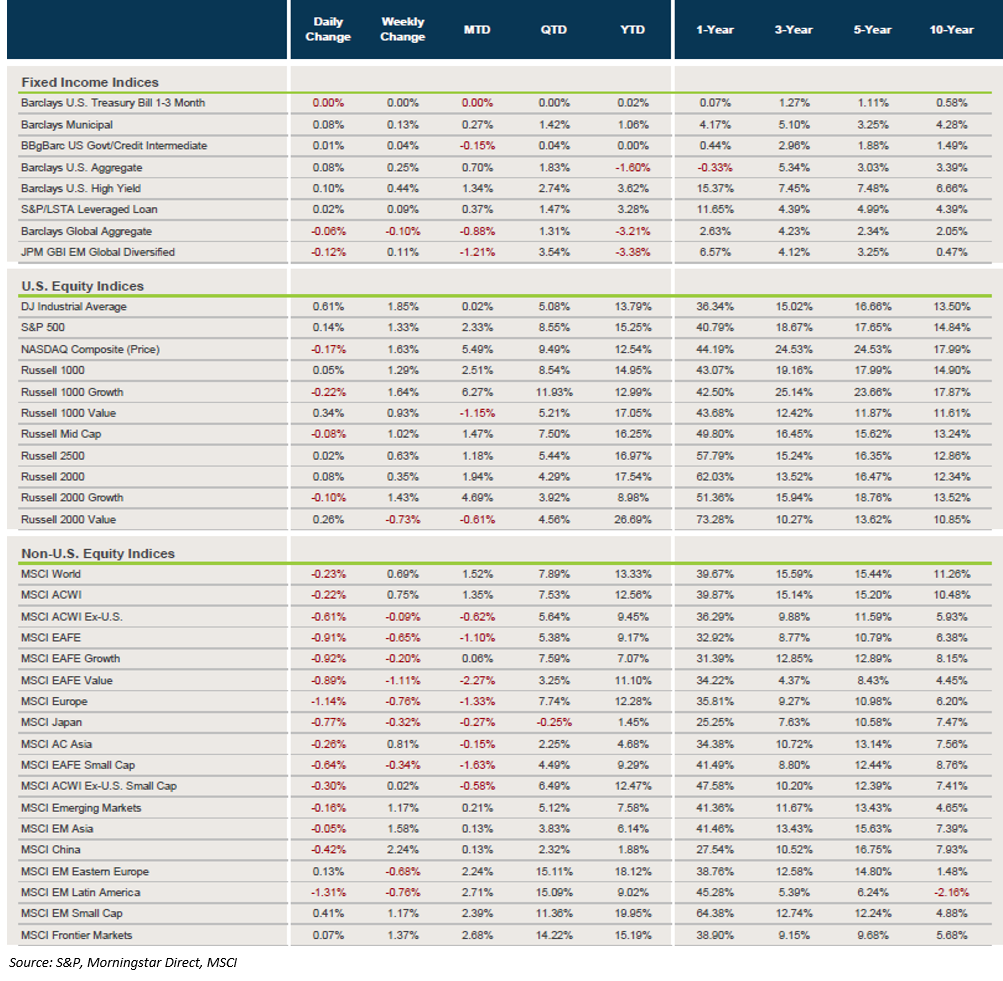This screenshot has height=981, width=1003.
Task: Select the MTD column header
Action: click(477, 29)
